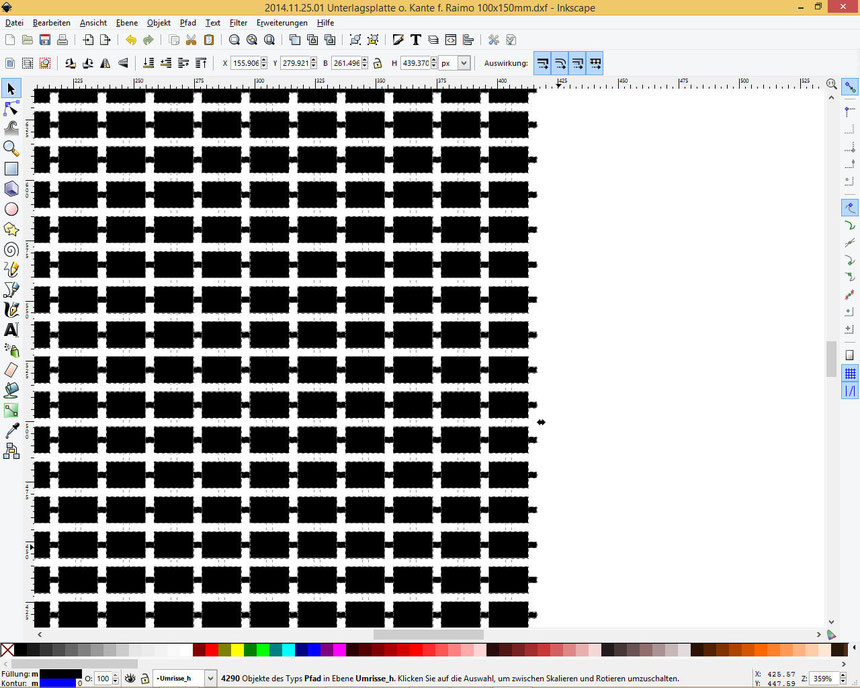Click the no-color X swatch

click(x=7, y=650)
